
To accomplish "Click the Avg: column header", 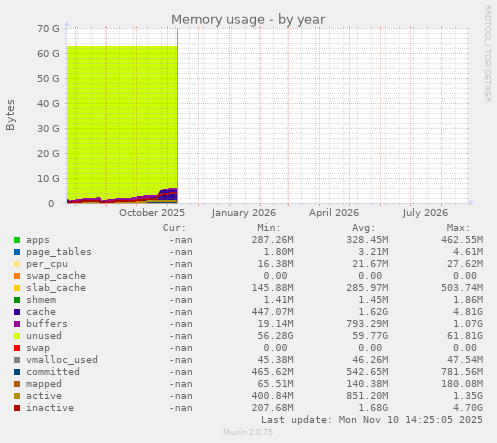I will (364, 228).
